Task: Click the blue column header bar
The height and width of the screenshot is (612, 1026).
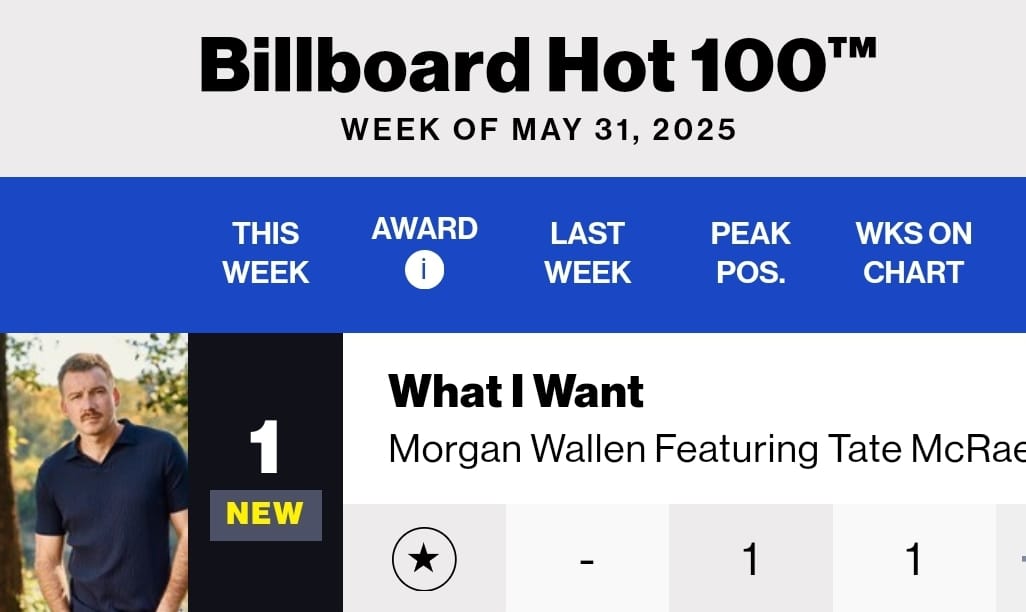Action: [x=513, y=255]
